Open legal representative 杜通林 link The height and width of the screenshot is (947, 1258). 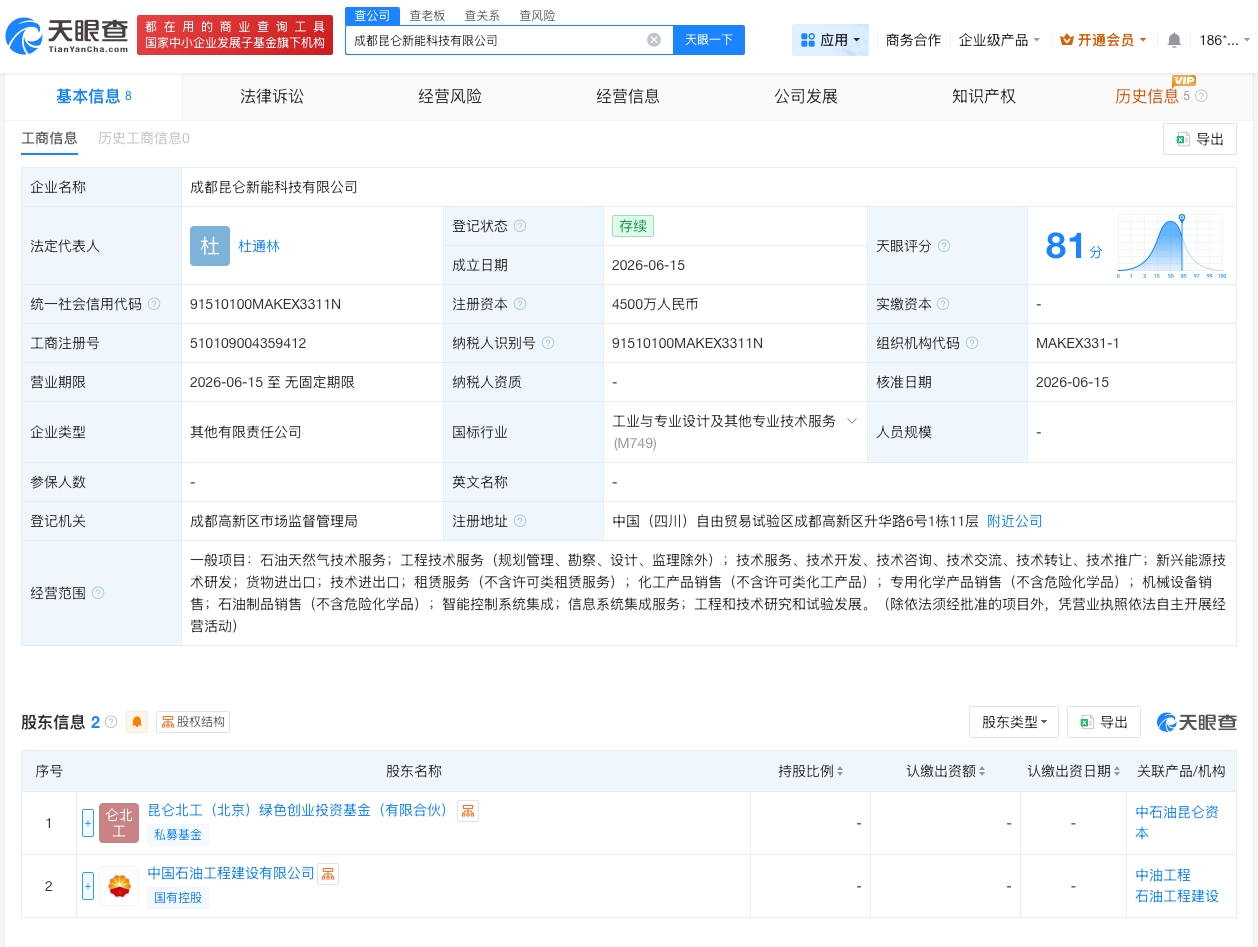pos(259,246)
